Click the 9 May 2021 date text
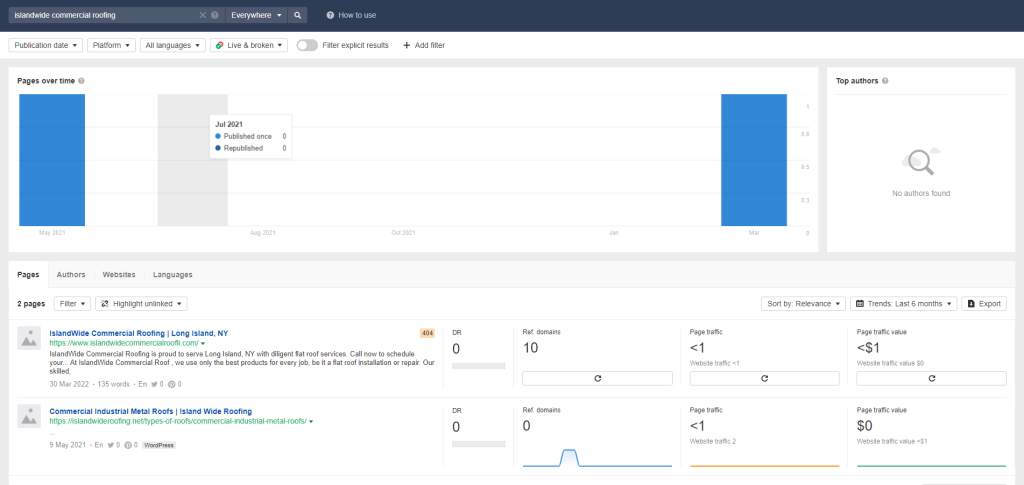The width and height of the screenshot is (1024, 485). tap(69, 445)
